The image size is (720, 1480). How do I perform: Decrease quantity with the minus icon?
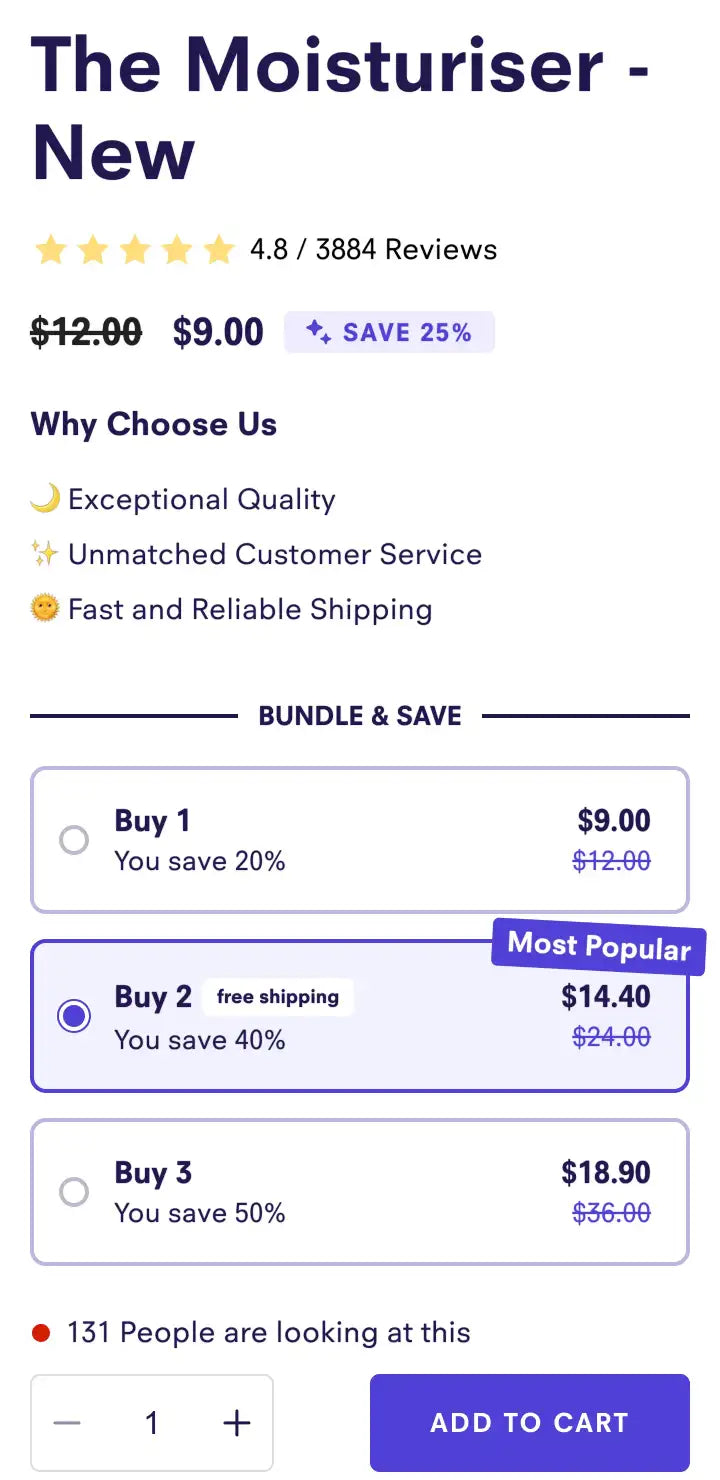[x=67, y=1423]
